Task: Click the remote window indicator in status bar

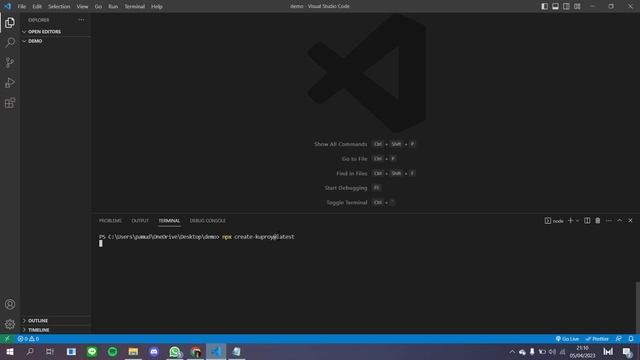Action: point(7,339)
